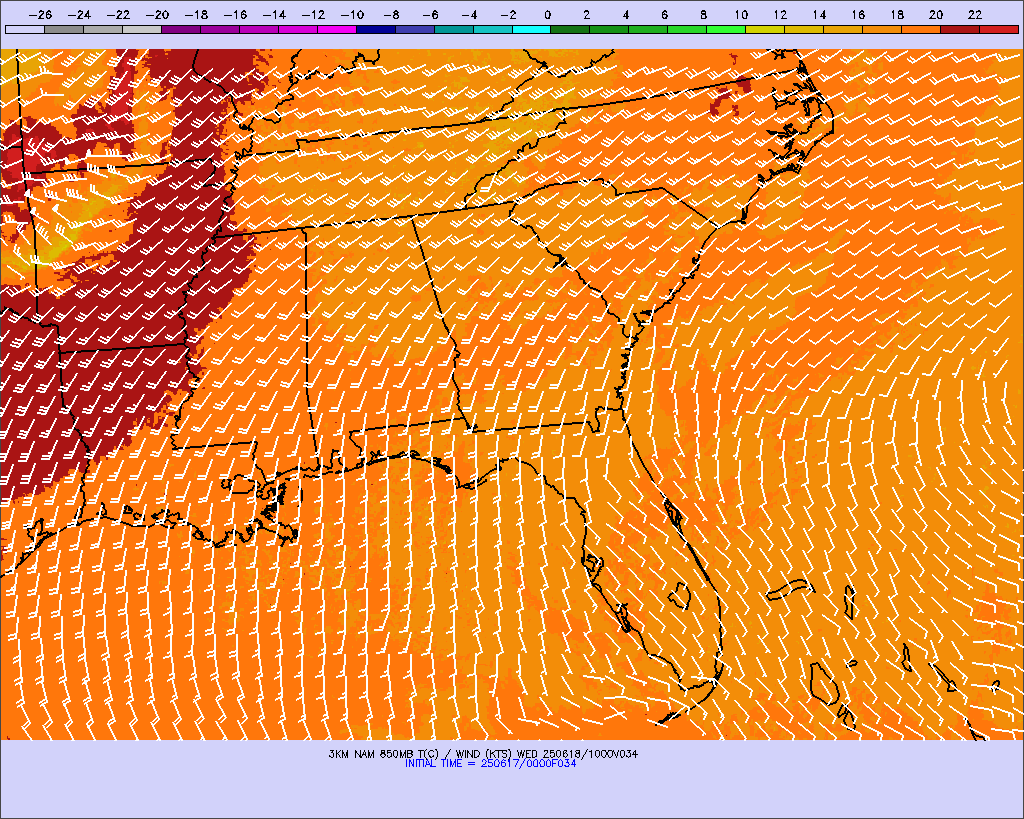Click the "-26" scale label

point(40,14)
